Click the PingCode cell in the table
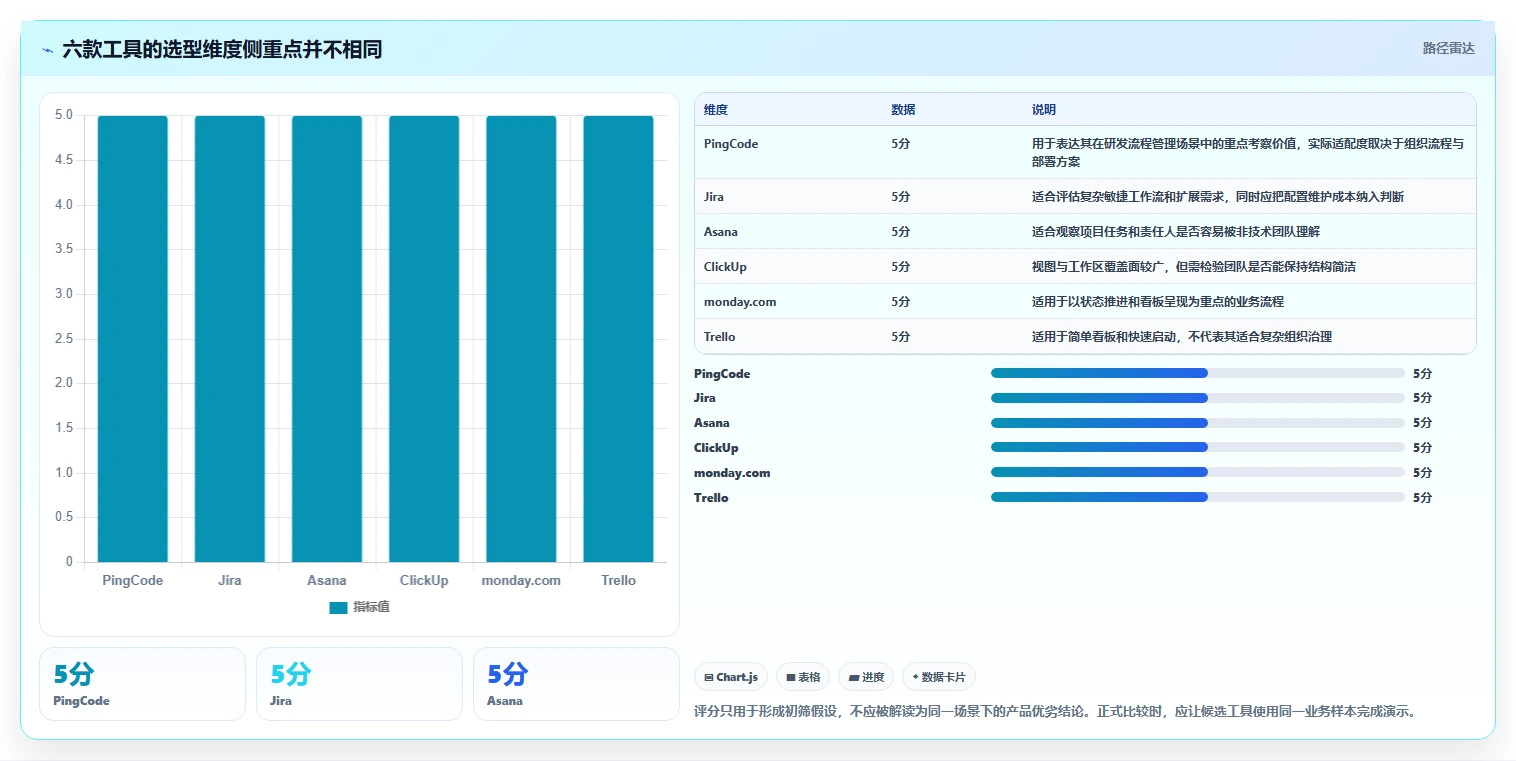The height and width of the screenshot is (761, 1516). click(731, 144)
